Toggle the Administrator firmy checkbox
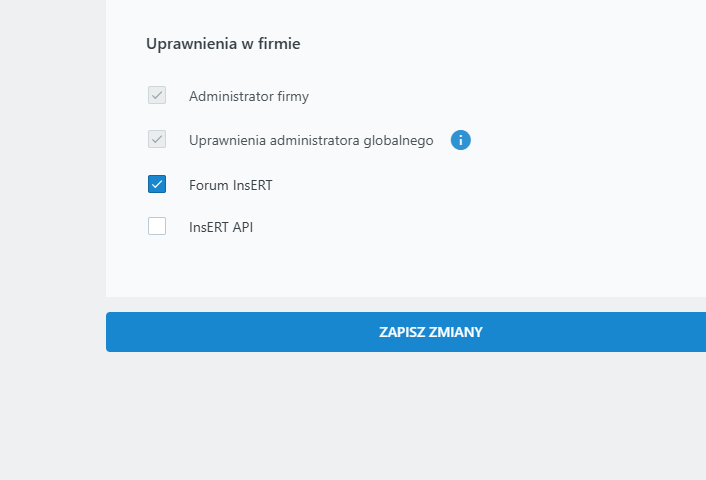 [x=157, y=96]
